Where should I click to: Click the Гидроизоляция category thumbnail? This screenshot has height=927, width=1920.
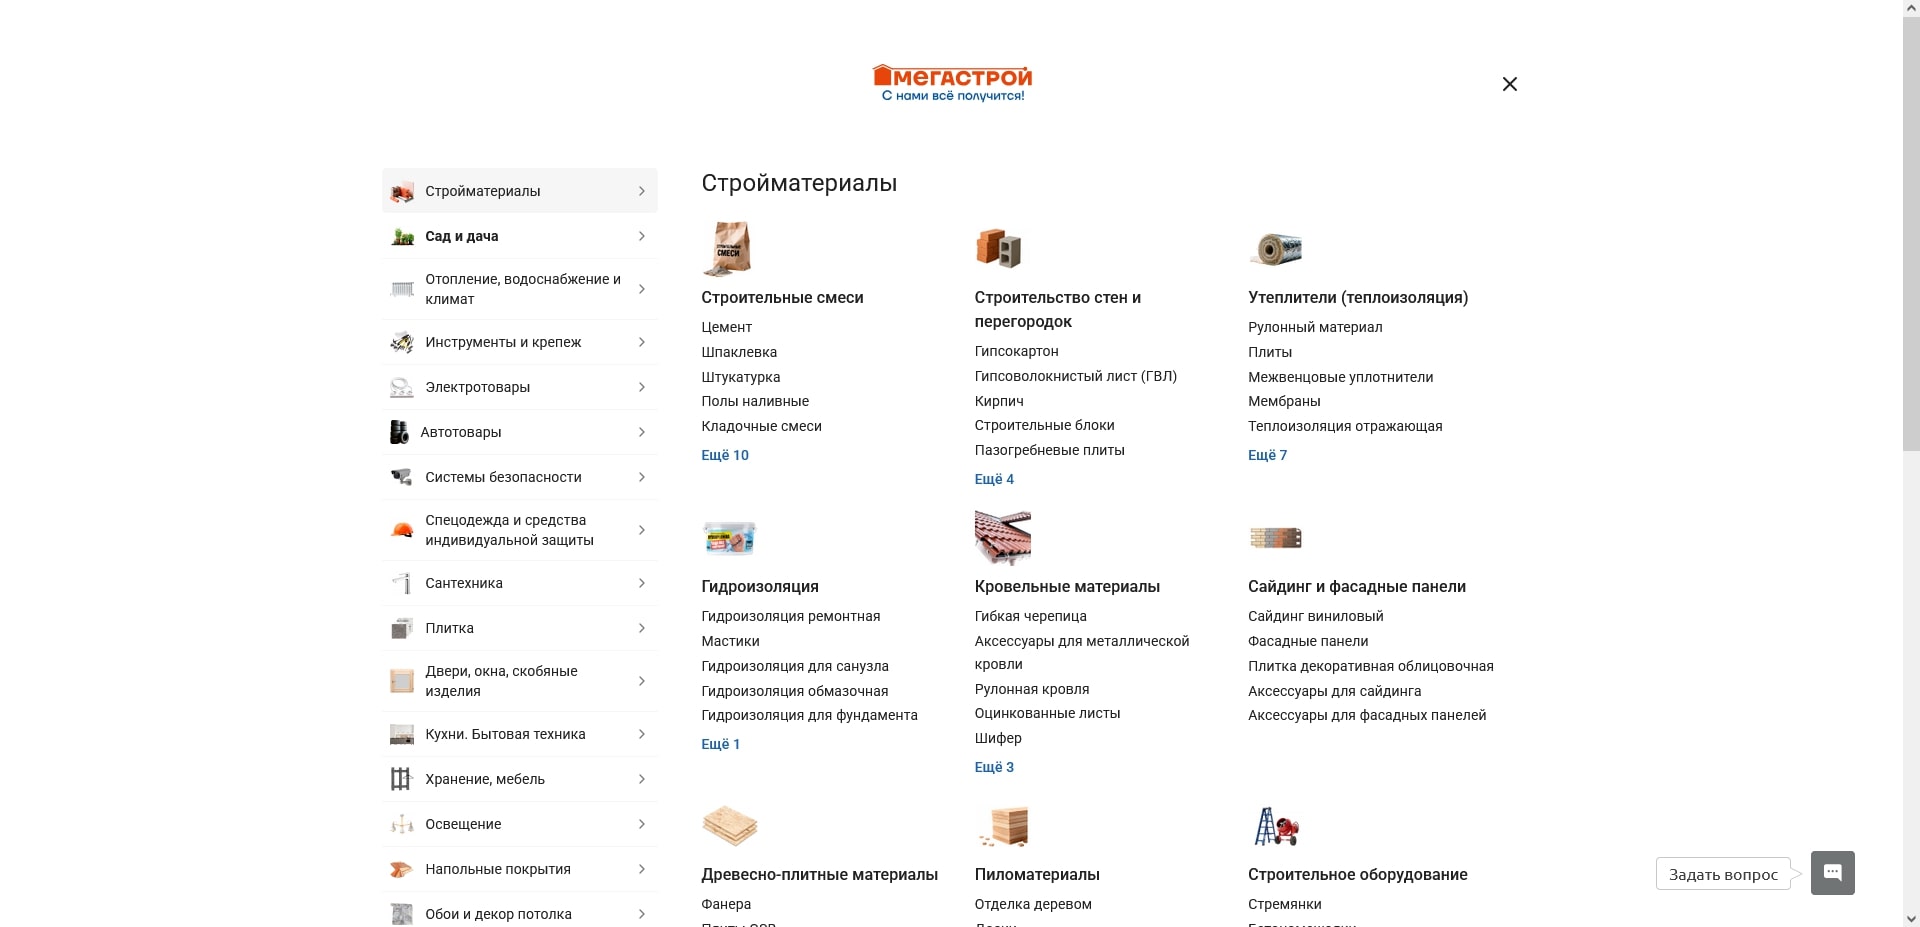coord(729,537)
